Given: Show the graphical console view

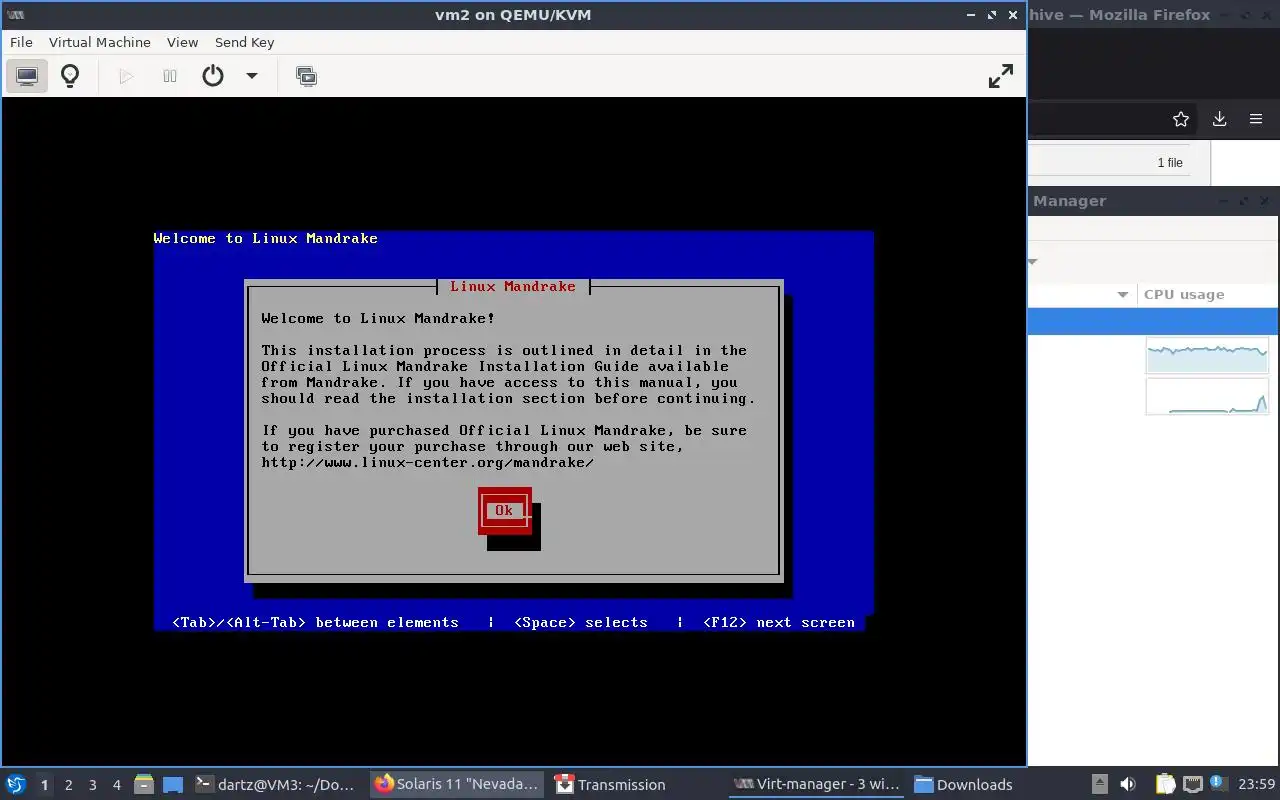Looking at the screenshot, I should point(27,76).
